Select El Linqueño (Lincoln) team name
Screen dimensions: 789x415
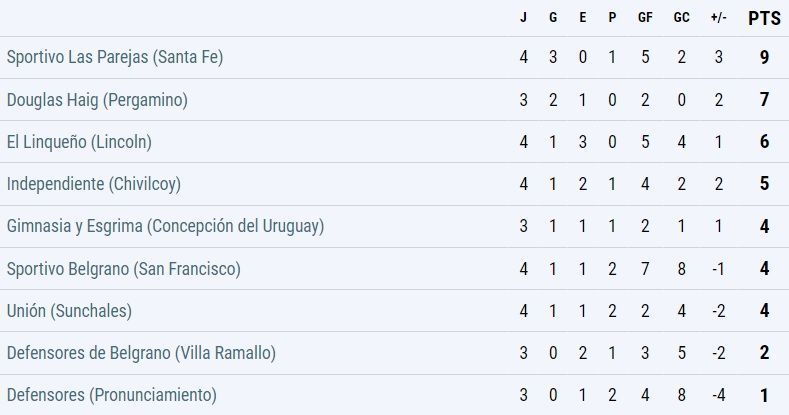click(x=79, y=142)
